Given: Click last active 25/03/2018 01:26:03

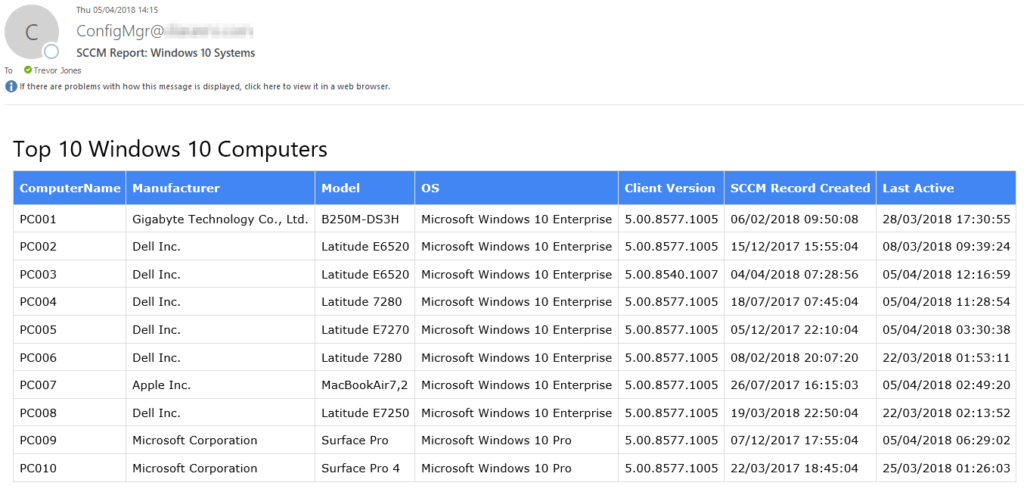Looking at the screenshot, I should coord(946,468).
